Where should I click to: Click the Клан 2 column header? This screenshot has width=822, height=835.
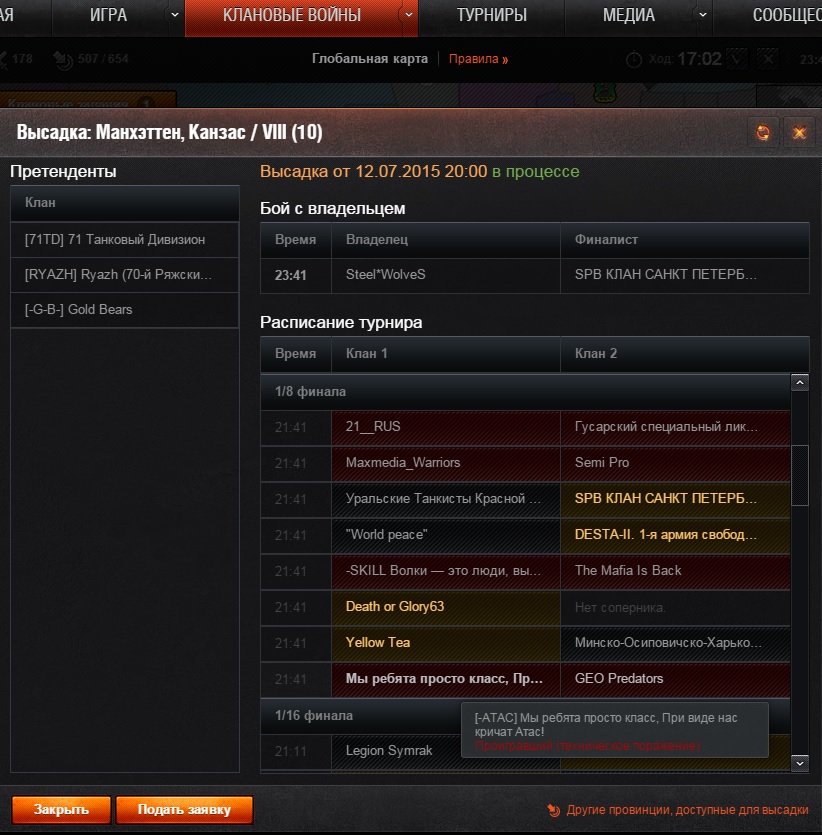click(685, 354)
